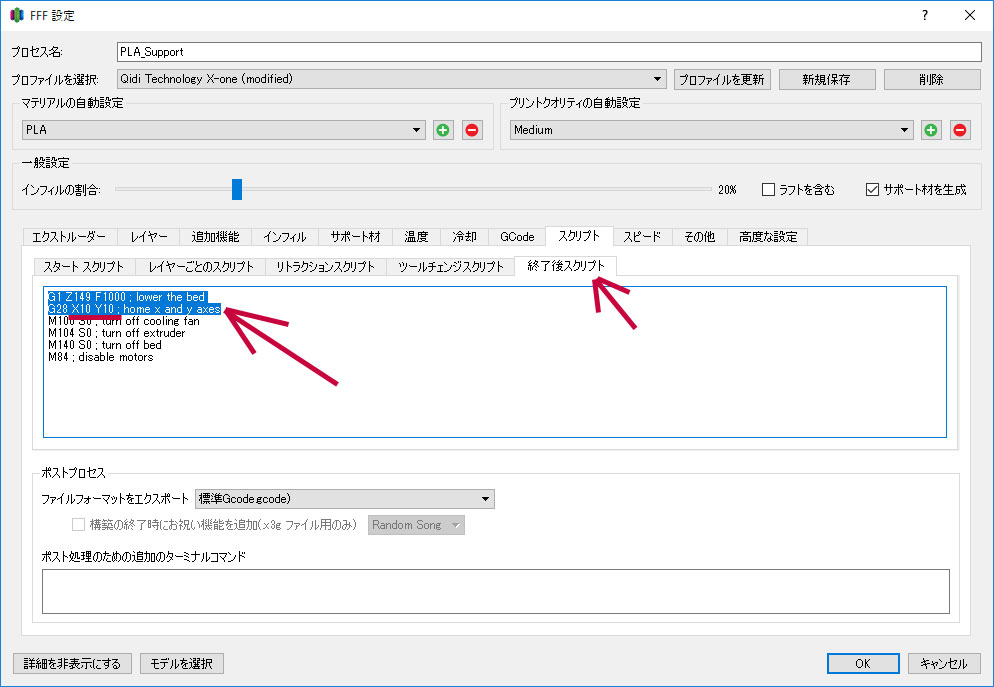Screen dimensions: 994x687
Task: Switch to the GCode tab
Action: click(517, 237)
